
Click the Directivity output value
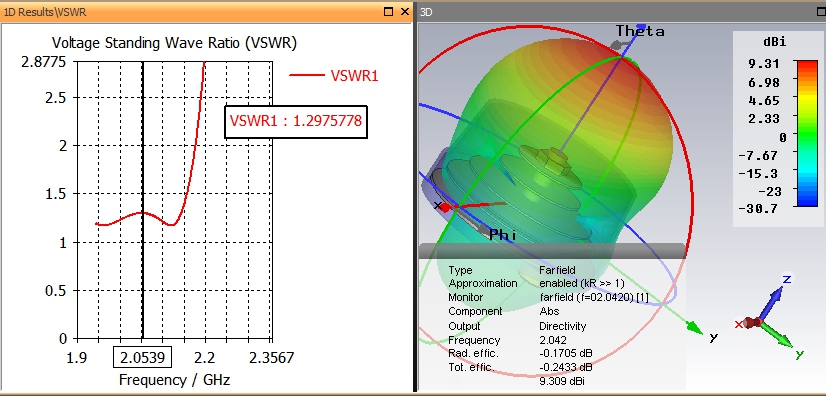[x=562, y=326]
